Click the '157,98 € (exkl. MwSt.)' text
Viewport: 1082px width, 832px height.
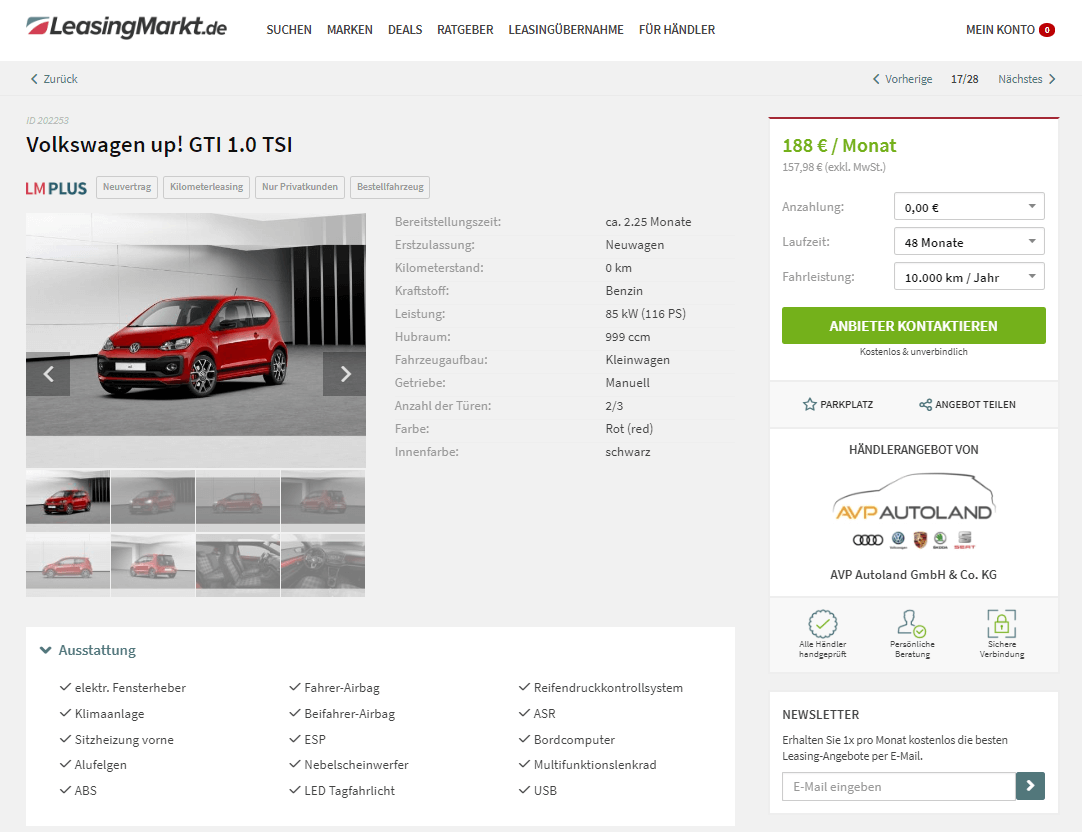click(834, 167)
